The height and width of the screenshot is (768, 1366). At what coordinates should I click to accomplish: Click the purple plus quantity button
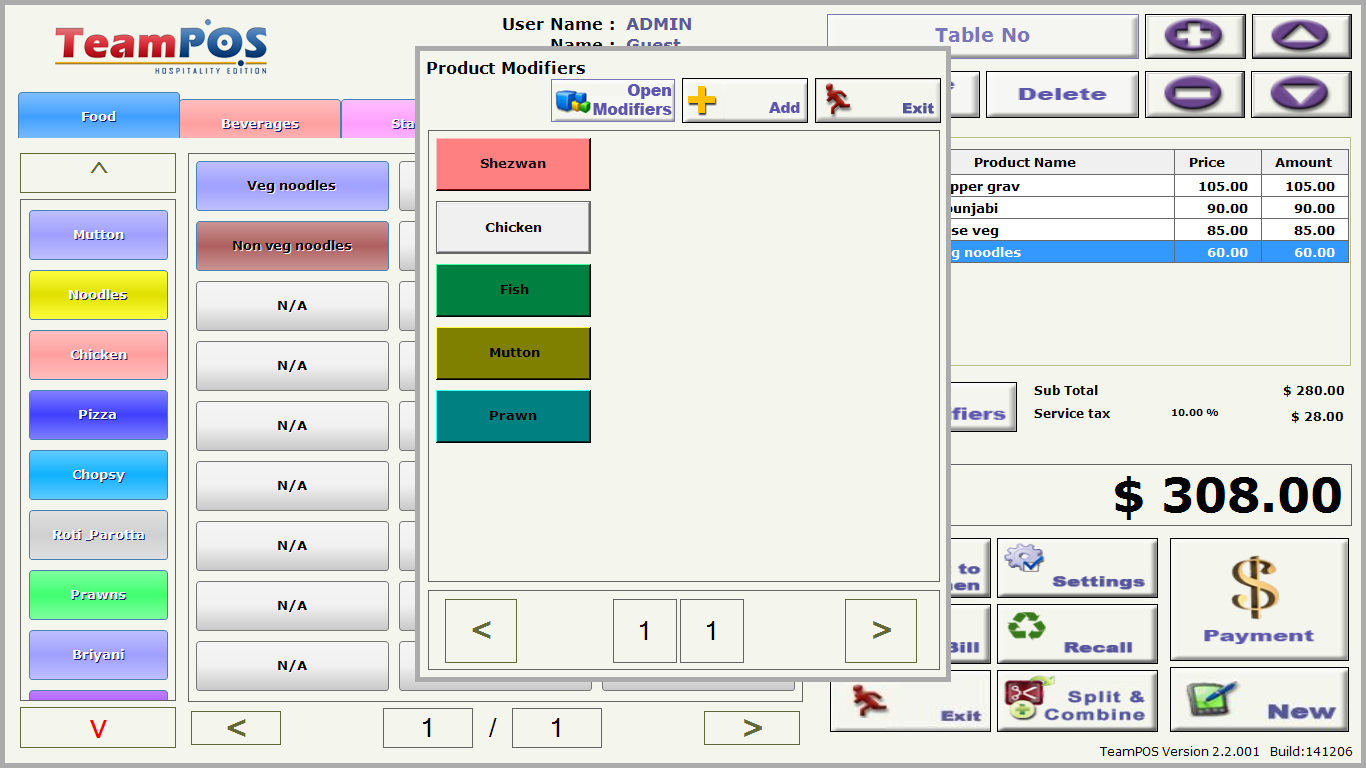(1194, 37)
